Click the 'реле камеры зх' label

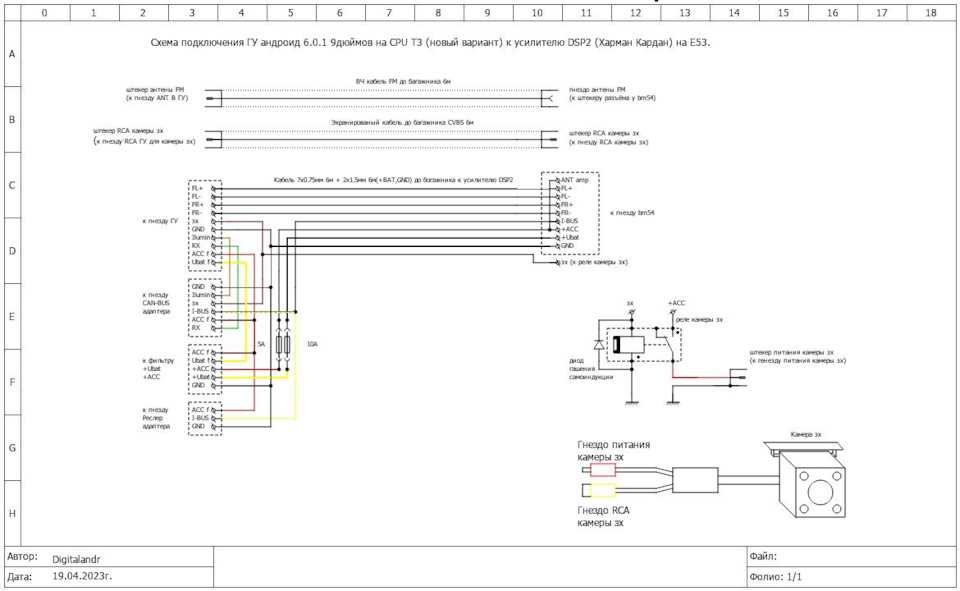pos(699,320)
